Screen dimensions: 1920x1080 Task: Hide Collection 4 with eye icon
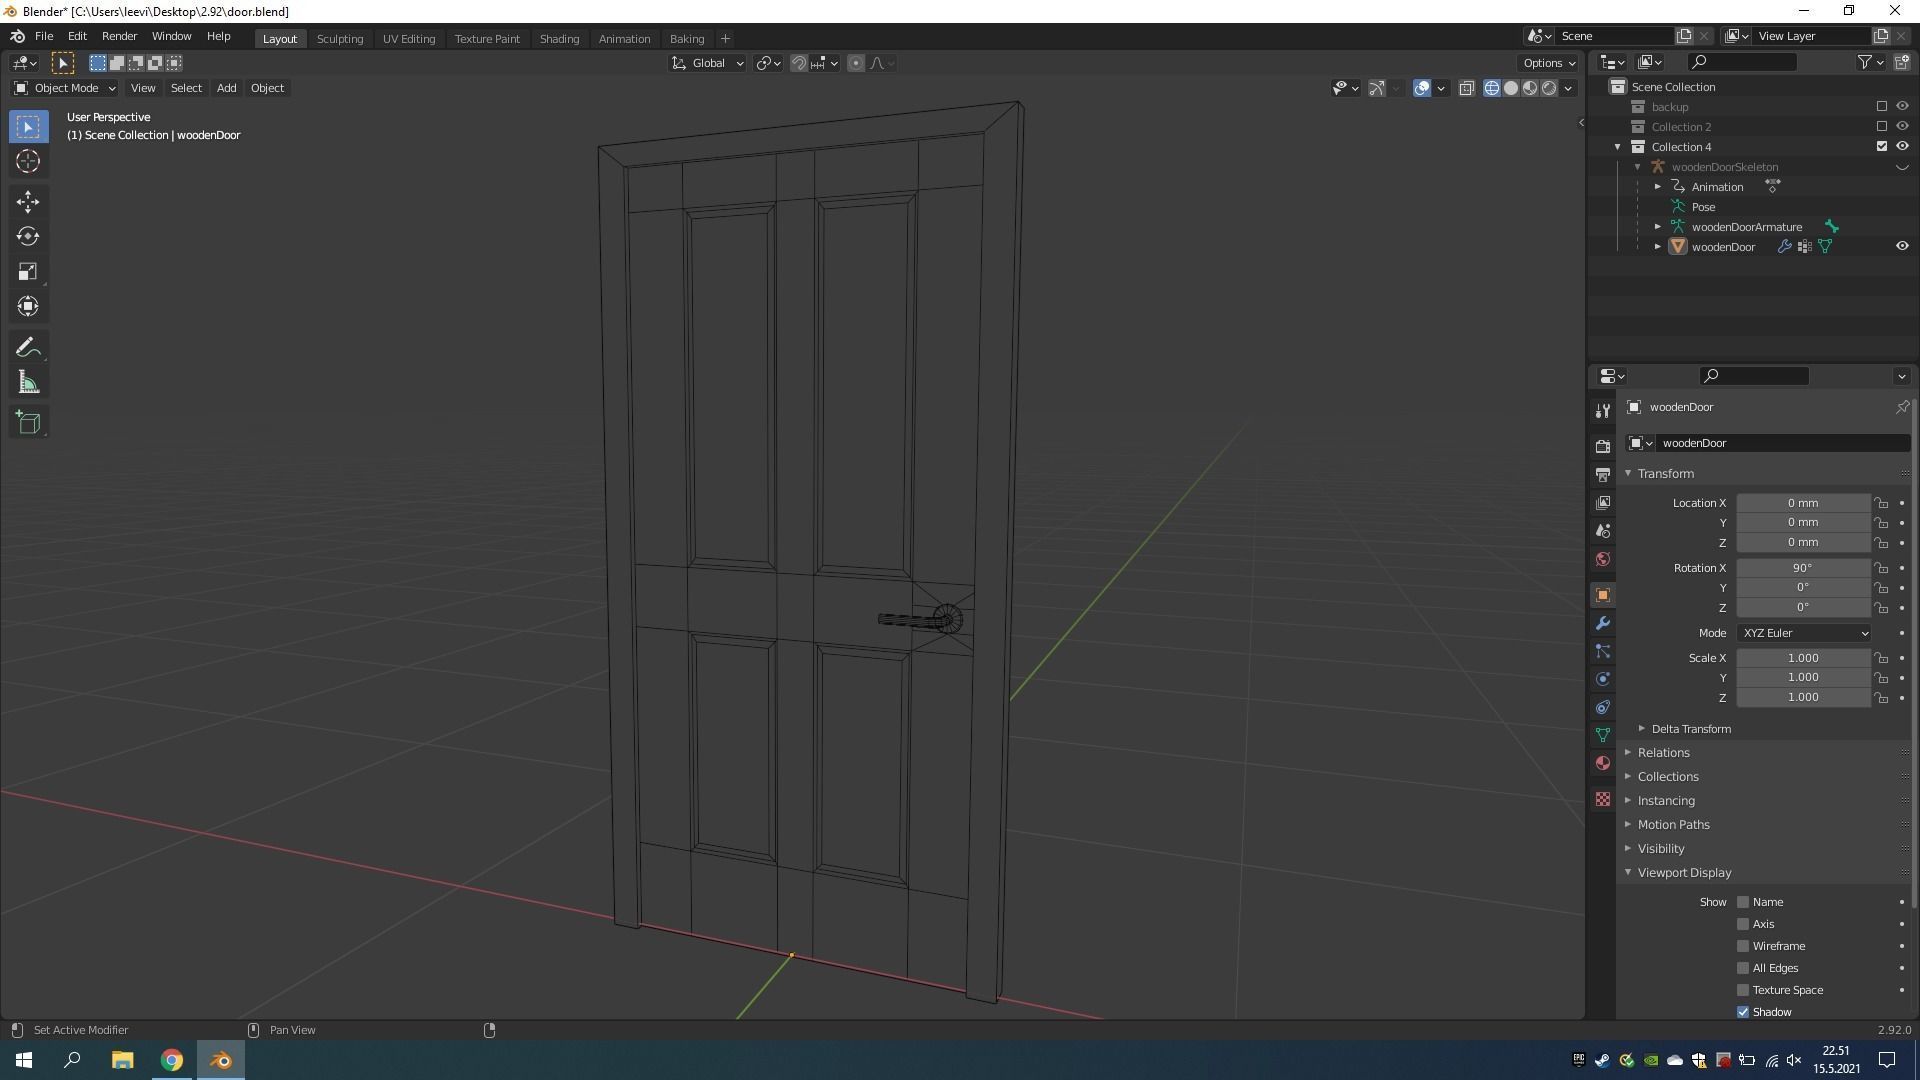point(1902,147)
